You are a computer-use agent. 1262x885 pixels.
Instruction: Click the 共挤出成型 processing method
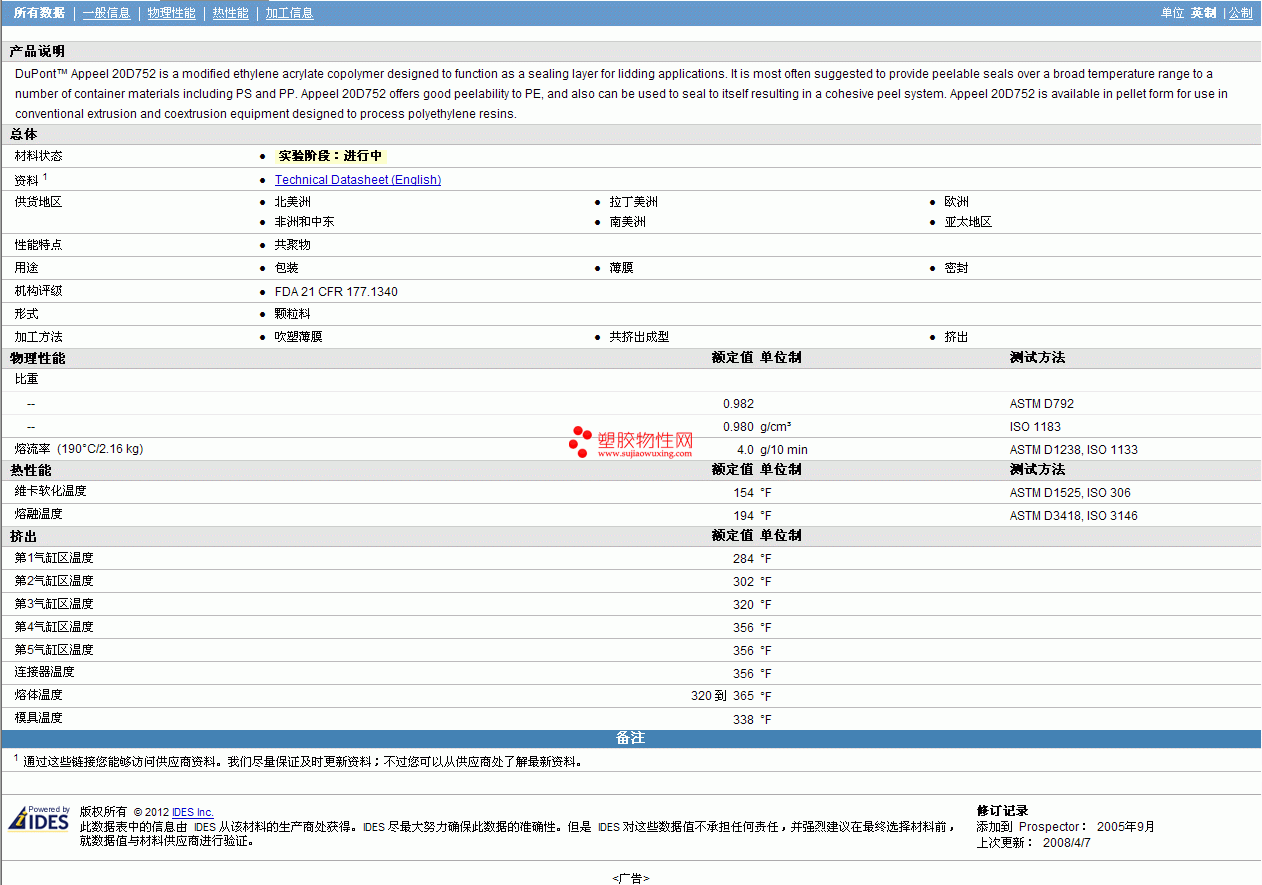click(639, 337)
